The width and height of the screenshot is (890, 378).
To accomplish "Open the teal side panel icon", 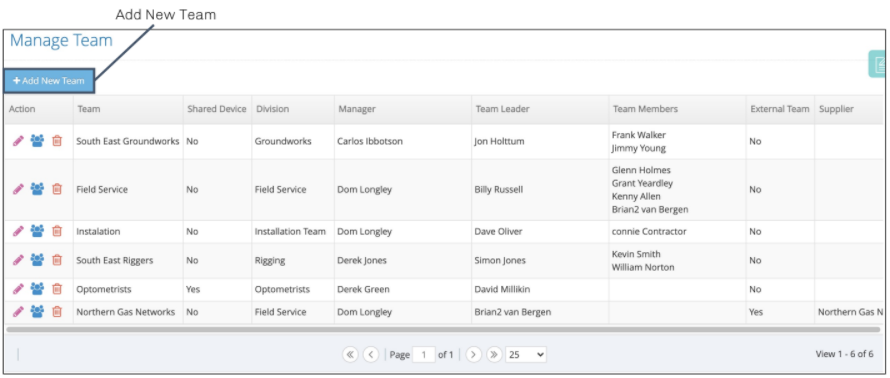I will pyautogui.click(x=878, y=64).
